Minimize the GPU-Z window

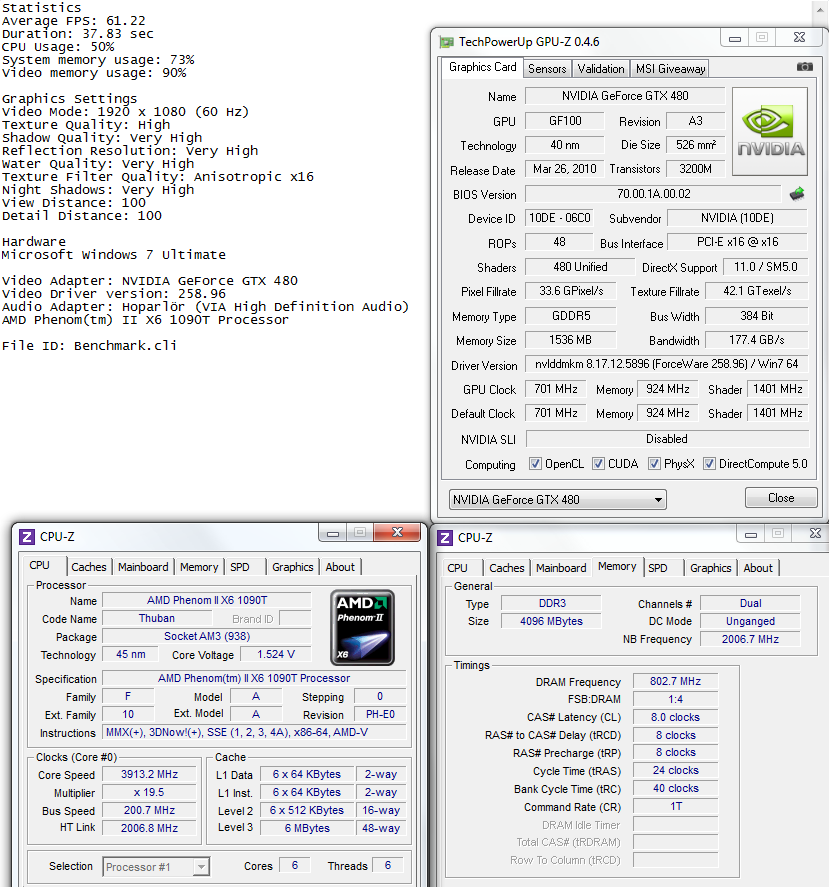(x=734, y=38)
